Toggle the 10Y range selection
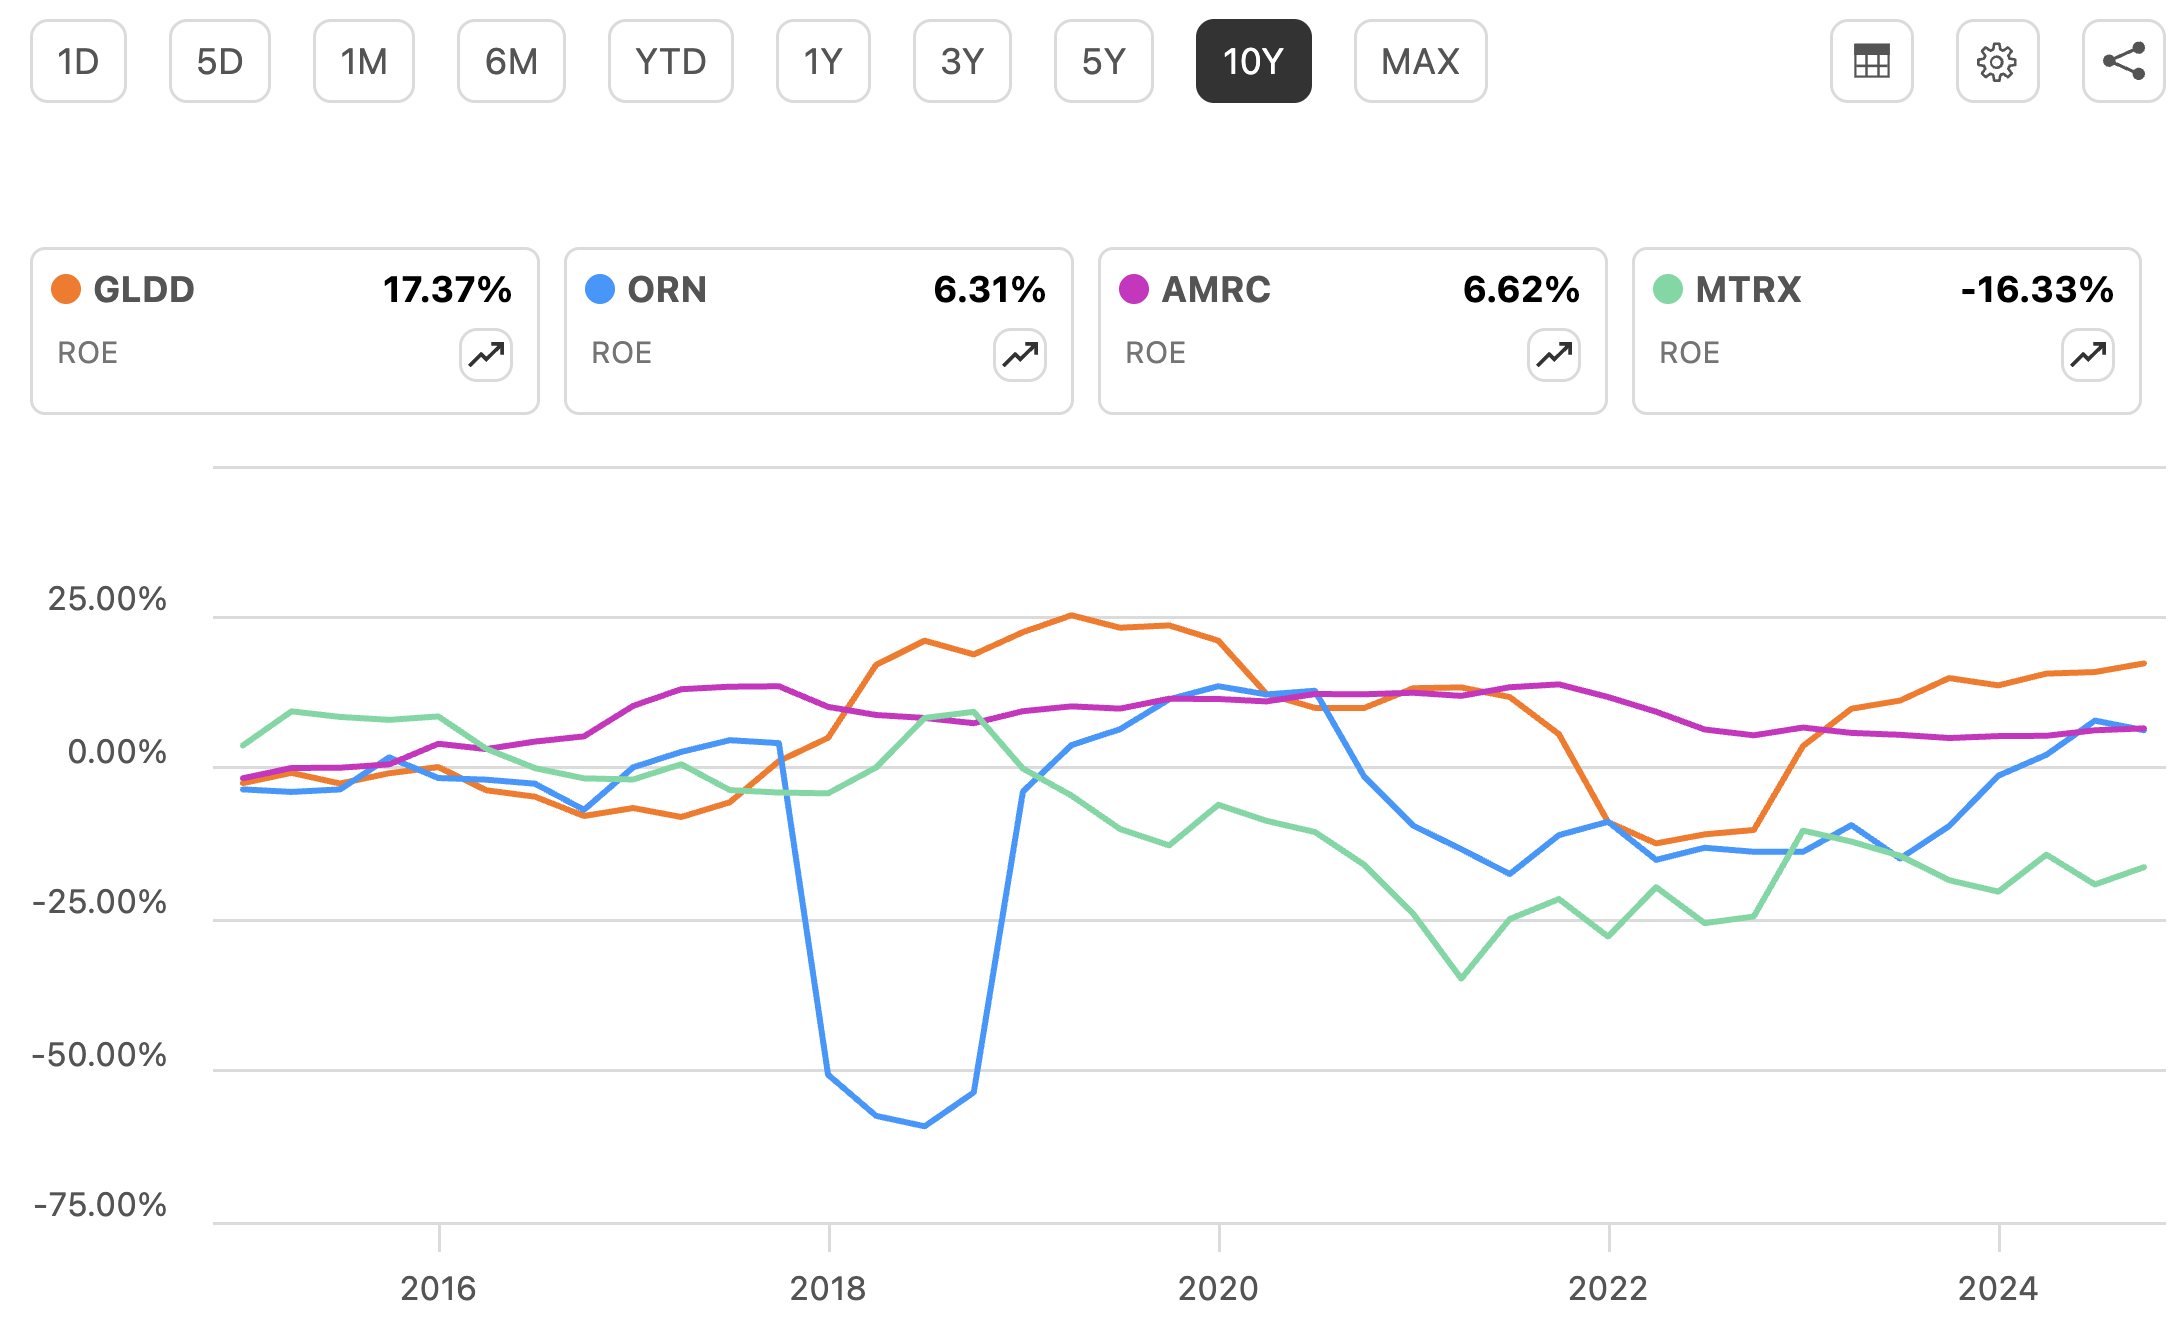The image size is (2170, 1324). click(x=1254, y=61)
